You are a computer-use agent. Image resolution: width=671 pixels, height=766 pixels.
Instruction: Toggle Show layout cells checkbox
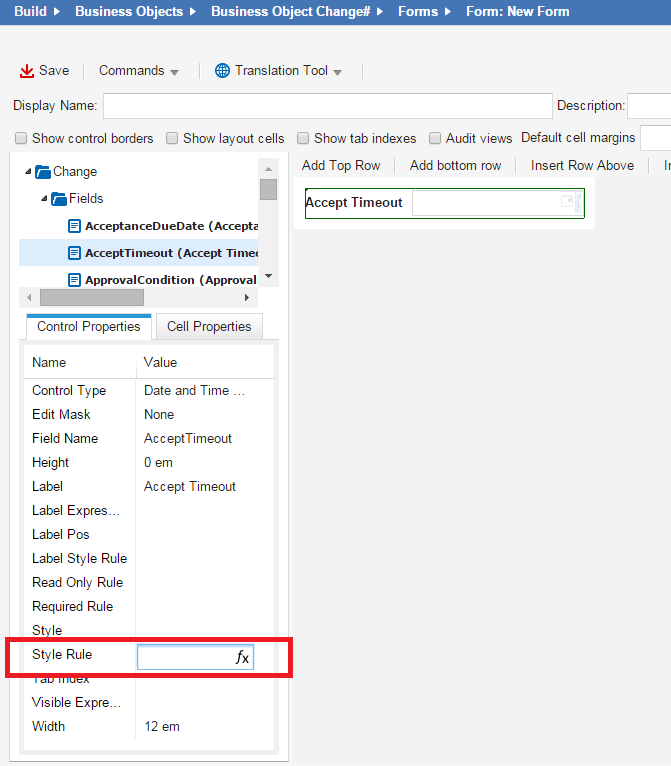pos(172,138)
